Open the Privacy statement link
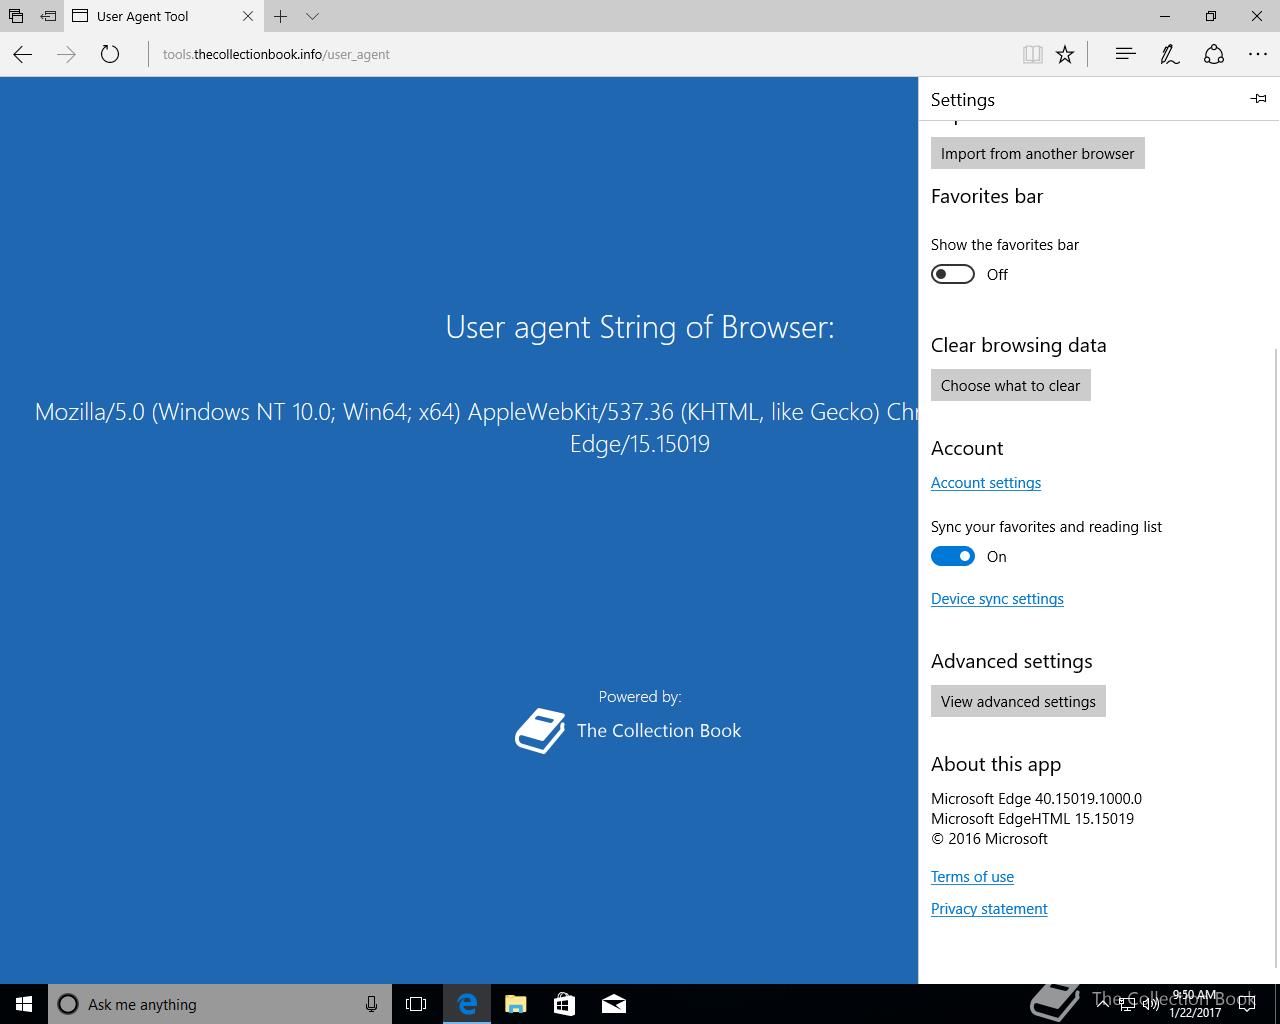The width and height of the screenshot is (1280, 1024). (x=989, y=908)
